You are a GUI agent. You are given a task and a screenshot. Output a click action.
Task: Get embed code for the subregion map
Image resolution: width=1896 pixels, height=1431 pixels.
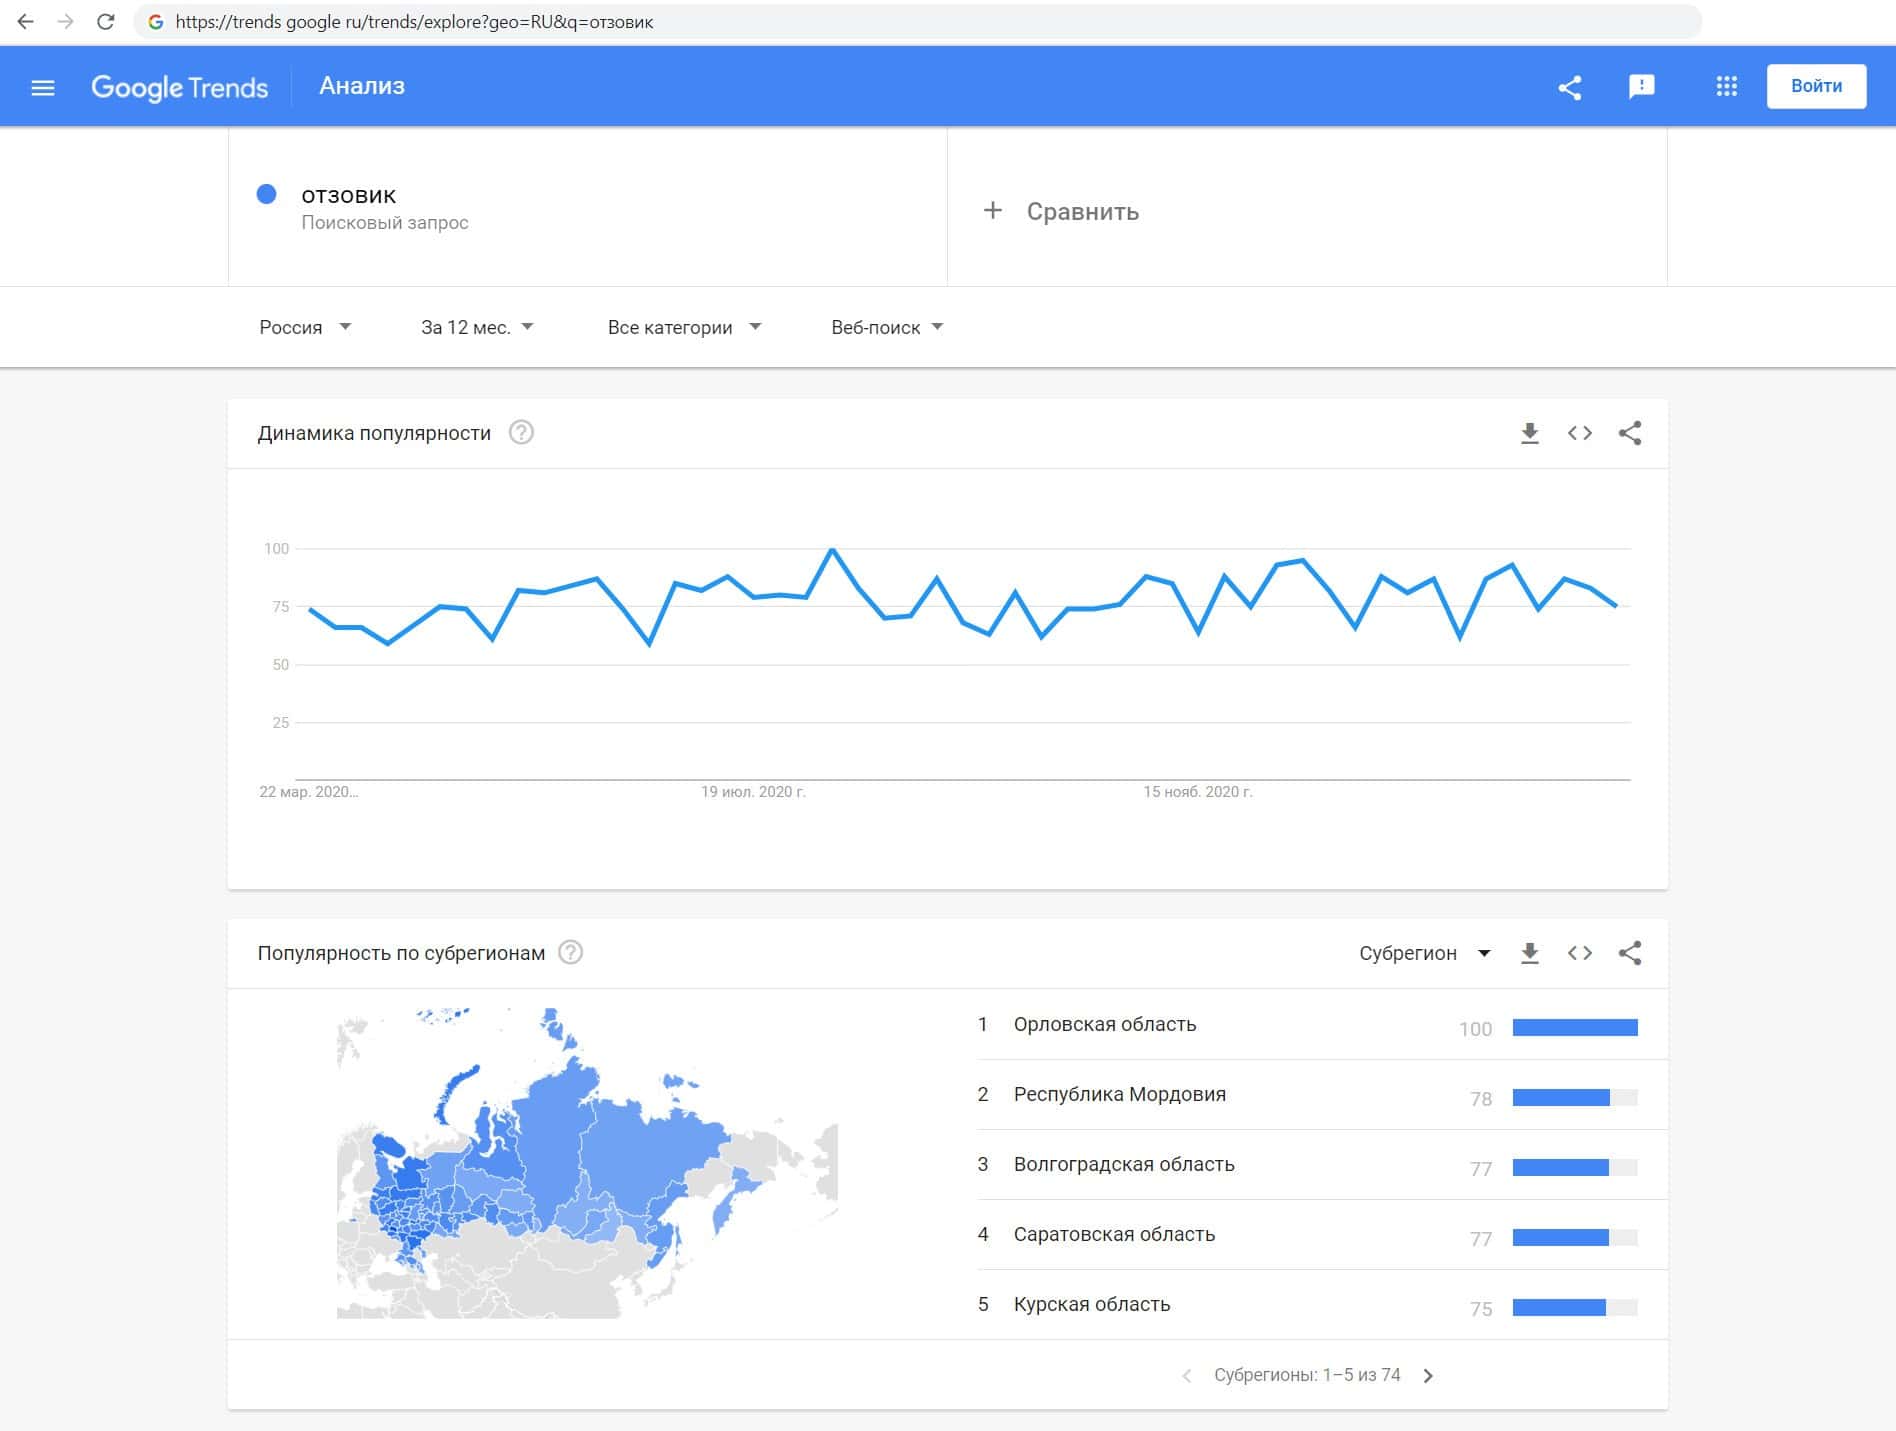1579,953
